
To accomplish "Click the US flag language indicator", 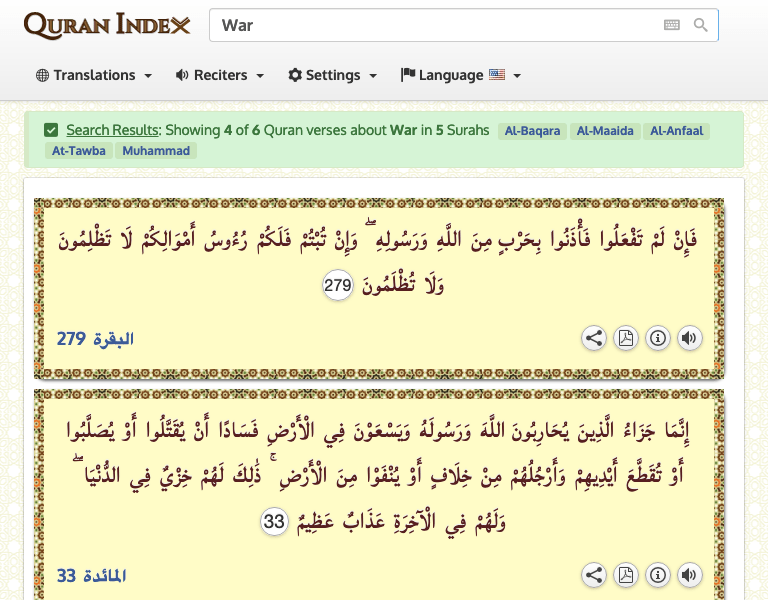I will (497, 74).
